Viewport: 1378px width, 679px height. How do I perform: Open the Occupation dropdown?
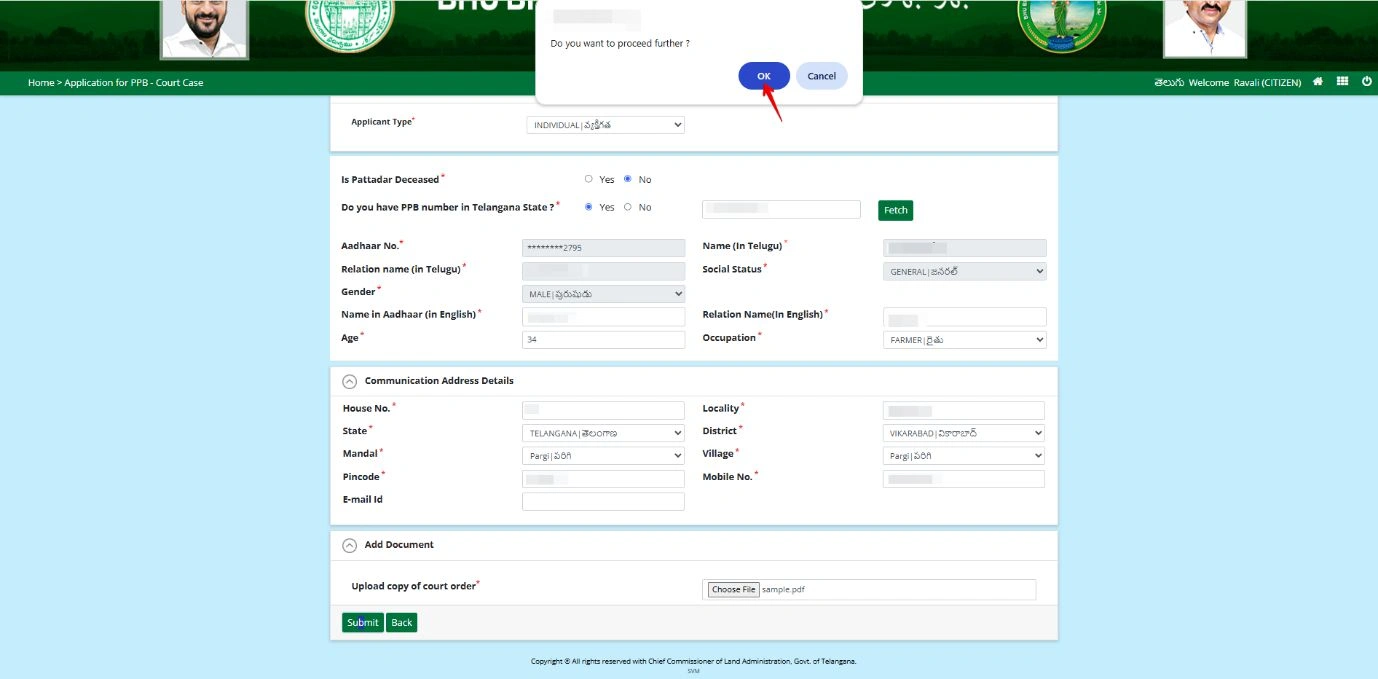pos(964,340)
